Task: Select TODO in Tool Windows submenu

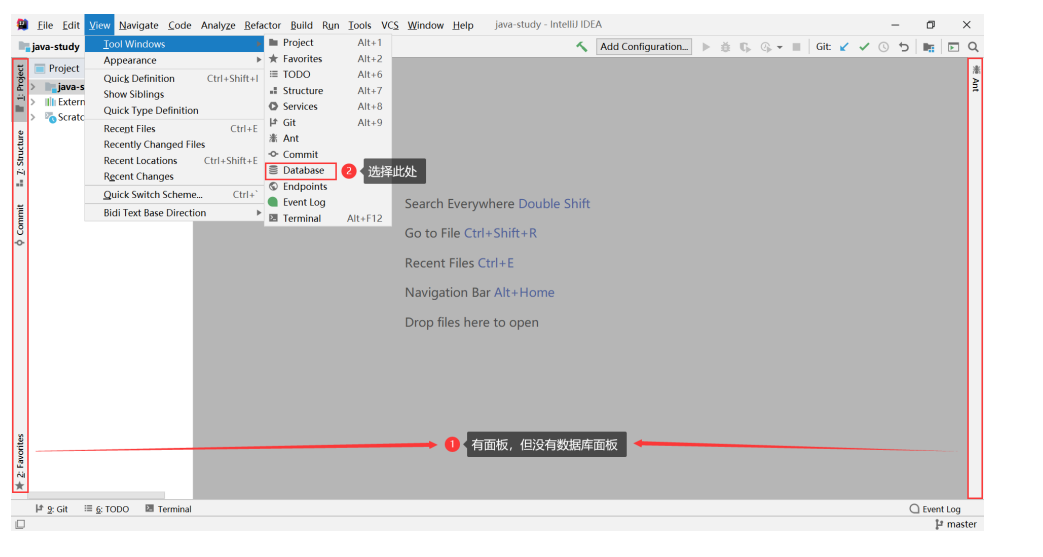Action: point(327,75)
